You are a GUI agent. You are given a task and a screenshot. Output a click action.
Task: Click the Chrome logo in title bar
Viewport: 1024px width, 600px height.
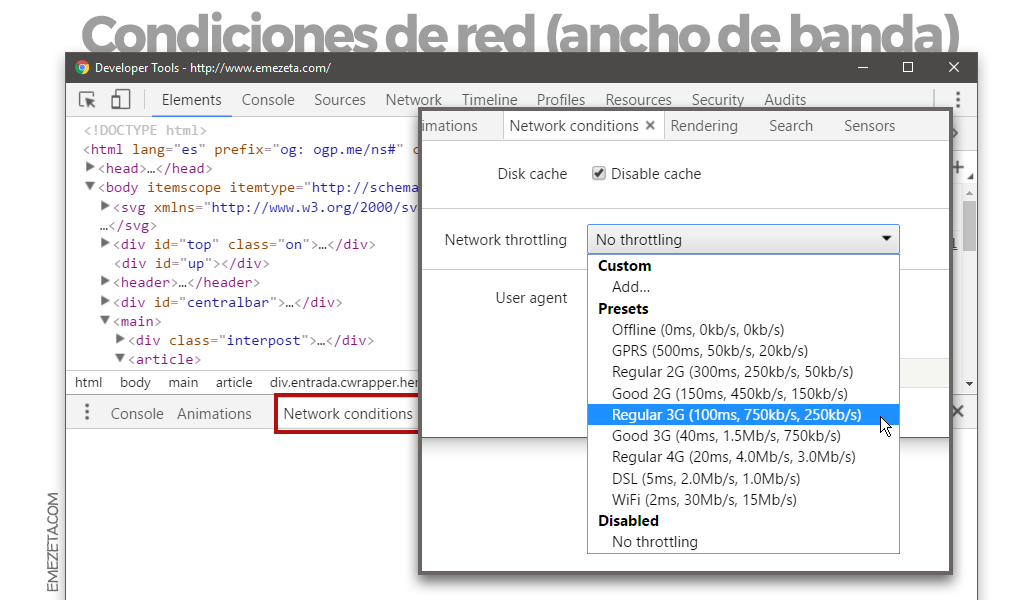[x=82, y=68]
